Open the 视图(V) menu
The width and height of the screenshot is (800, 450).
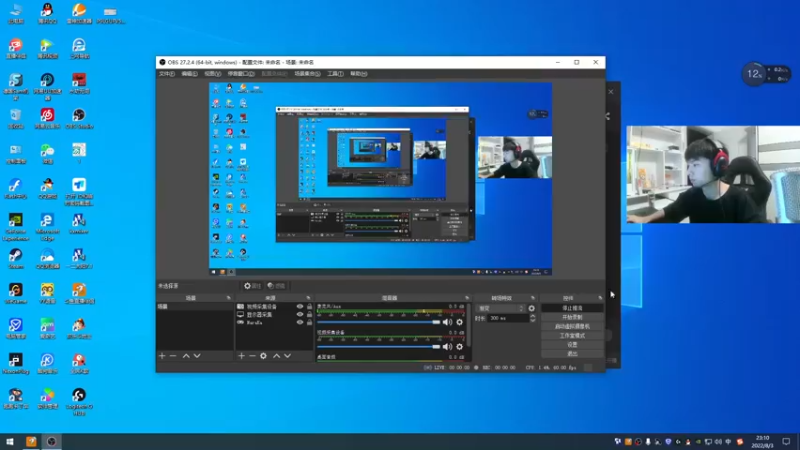coord(213,73)
